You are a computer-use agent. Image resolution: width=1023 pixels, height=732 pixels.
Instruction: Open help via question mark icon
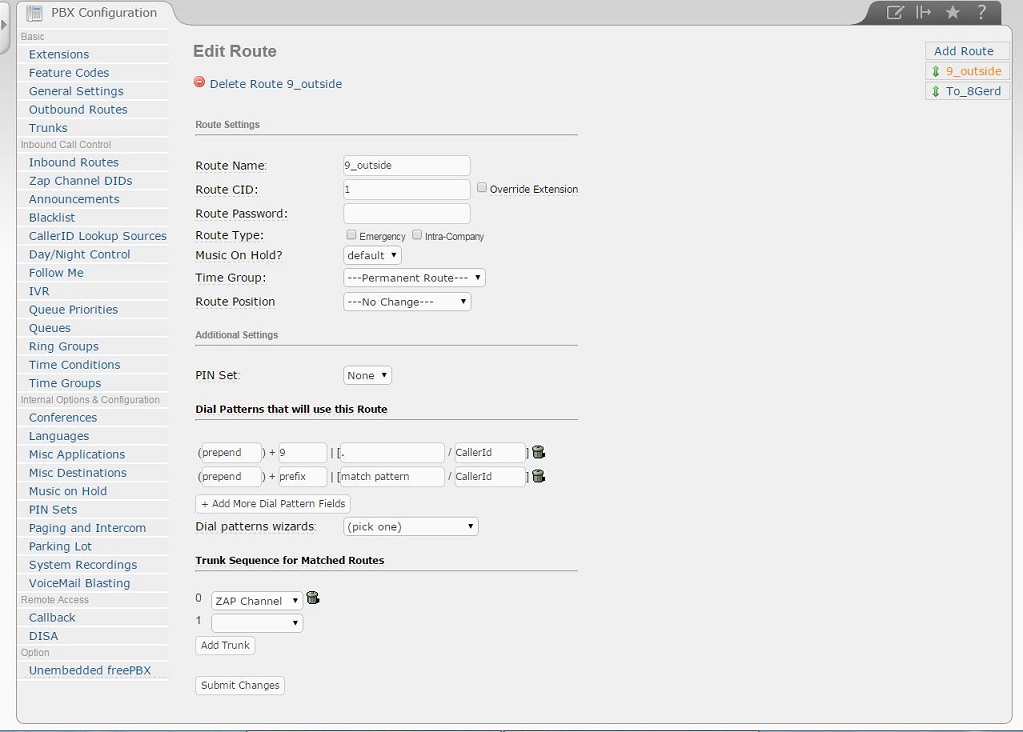[x=982, y=13]
